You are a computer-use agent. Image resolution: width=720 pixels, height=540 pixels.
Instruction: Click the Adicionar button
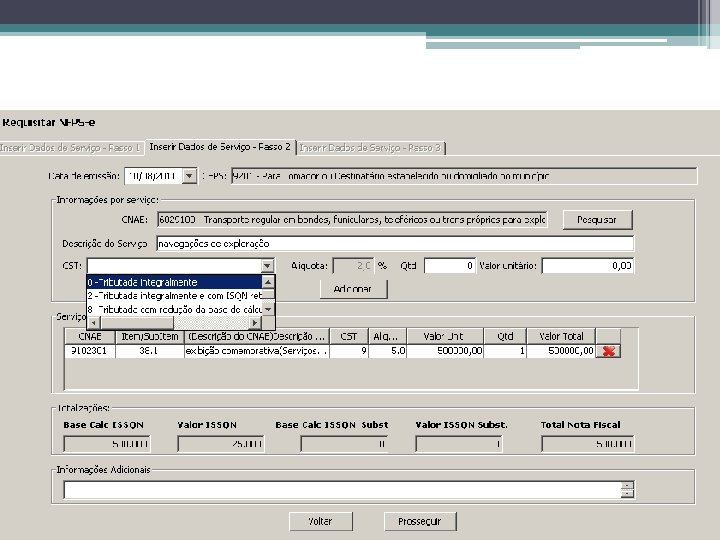click(x=353, y=289)
